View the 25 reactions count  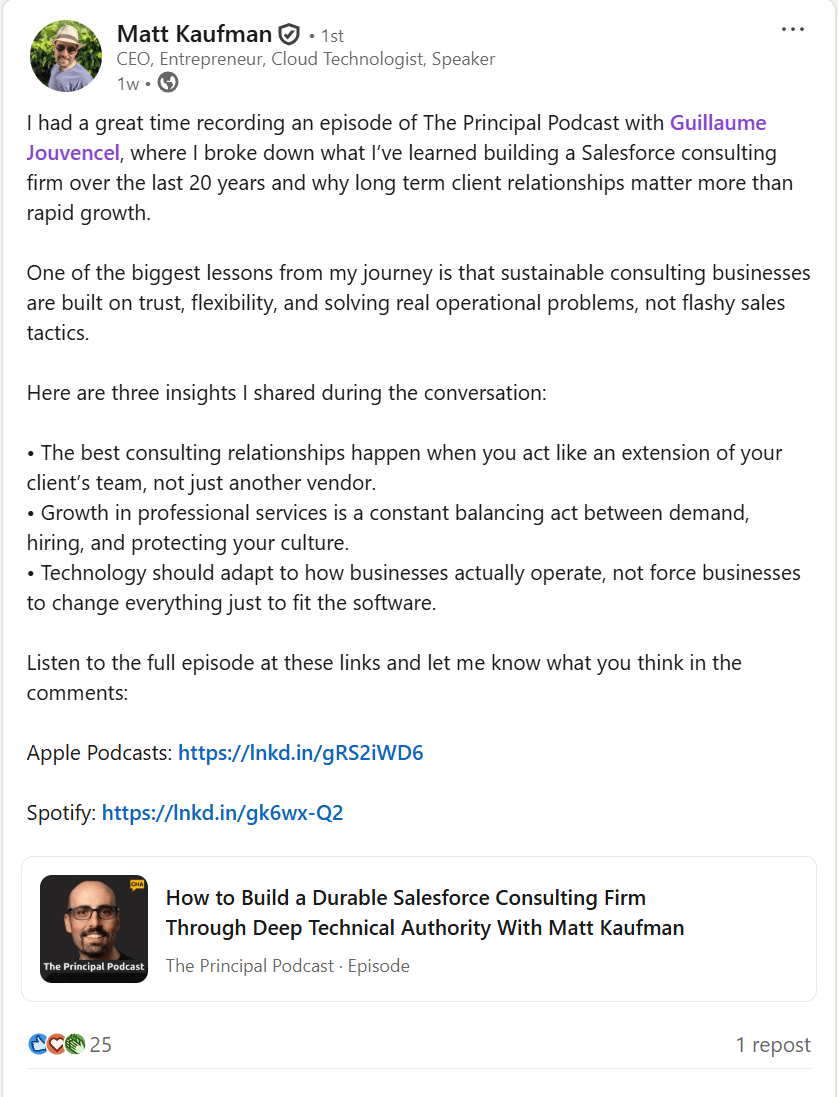[101, 1045]
